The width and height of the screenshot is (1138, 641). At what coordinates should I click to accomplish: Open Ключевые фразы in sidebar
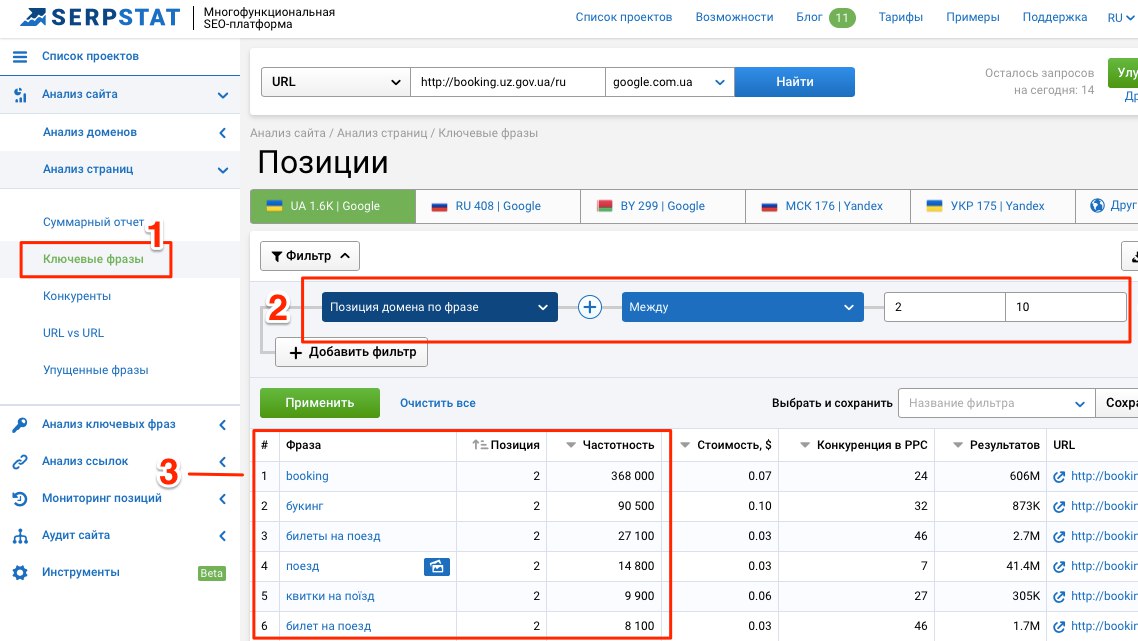tap(93, 259)
